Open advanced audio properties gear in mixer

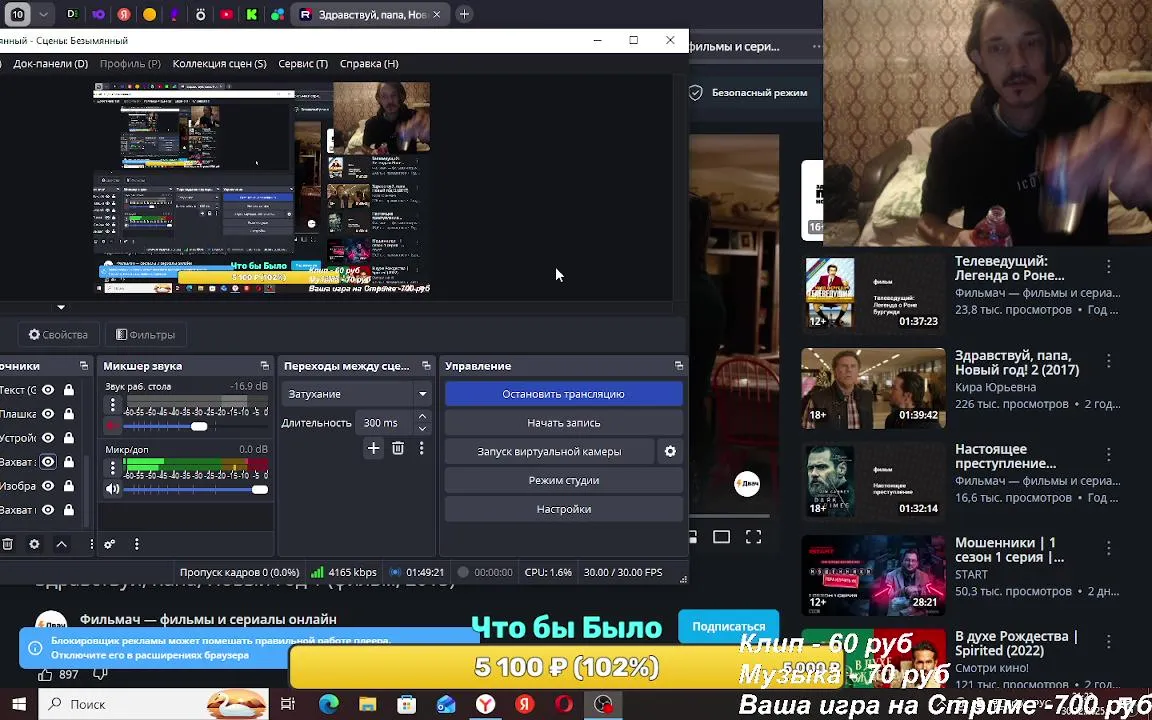tap(109, 544)
